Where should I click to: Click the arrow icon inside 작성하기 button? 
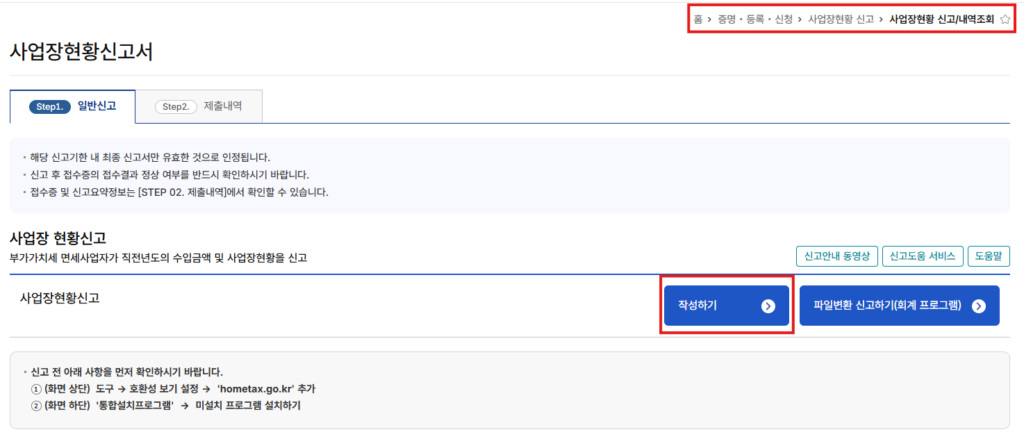tap(768, 306)
